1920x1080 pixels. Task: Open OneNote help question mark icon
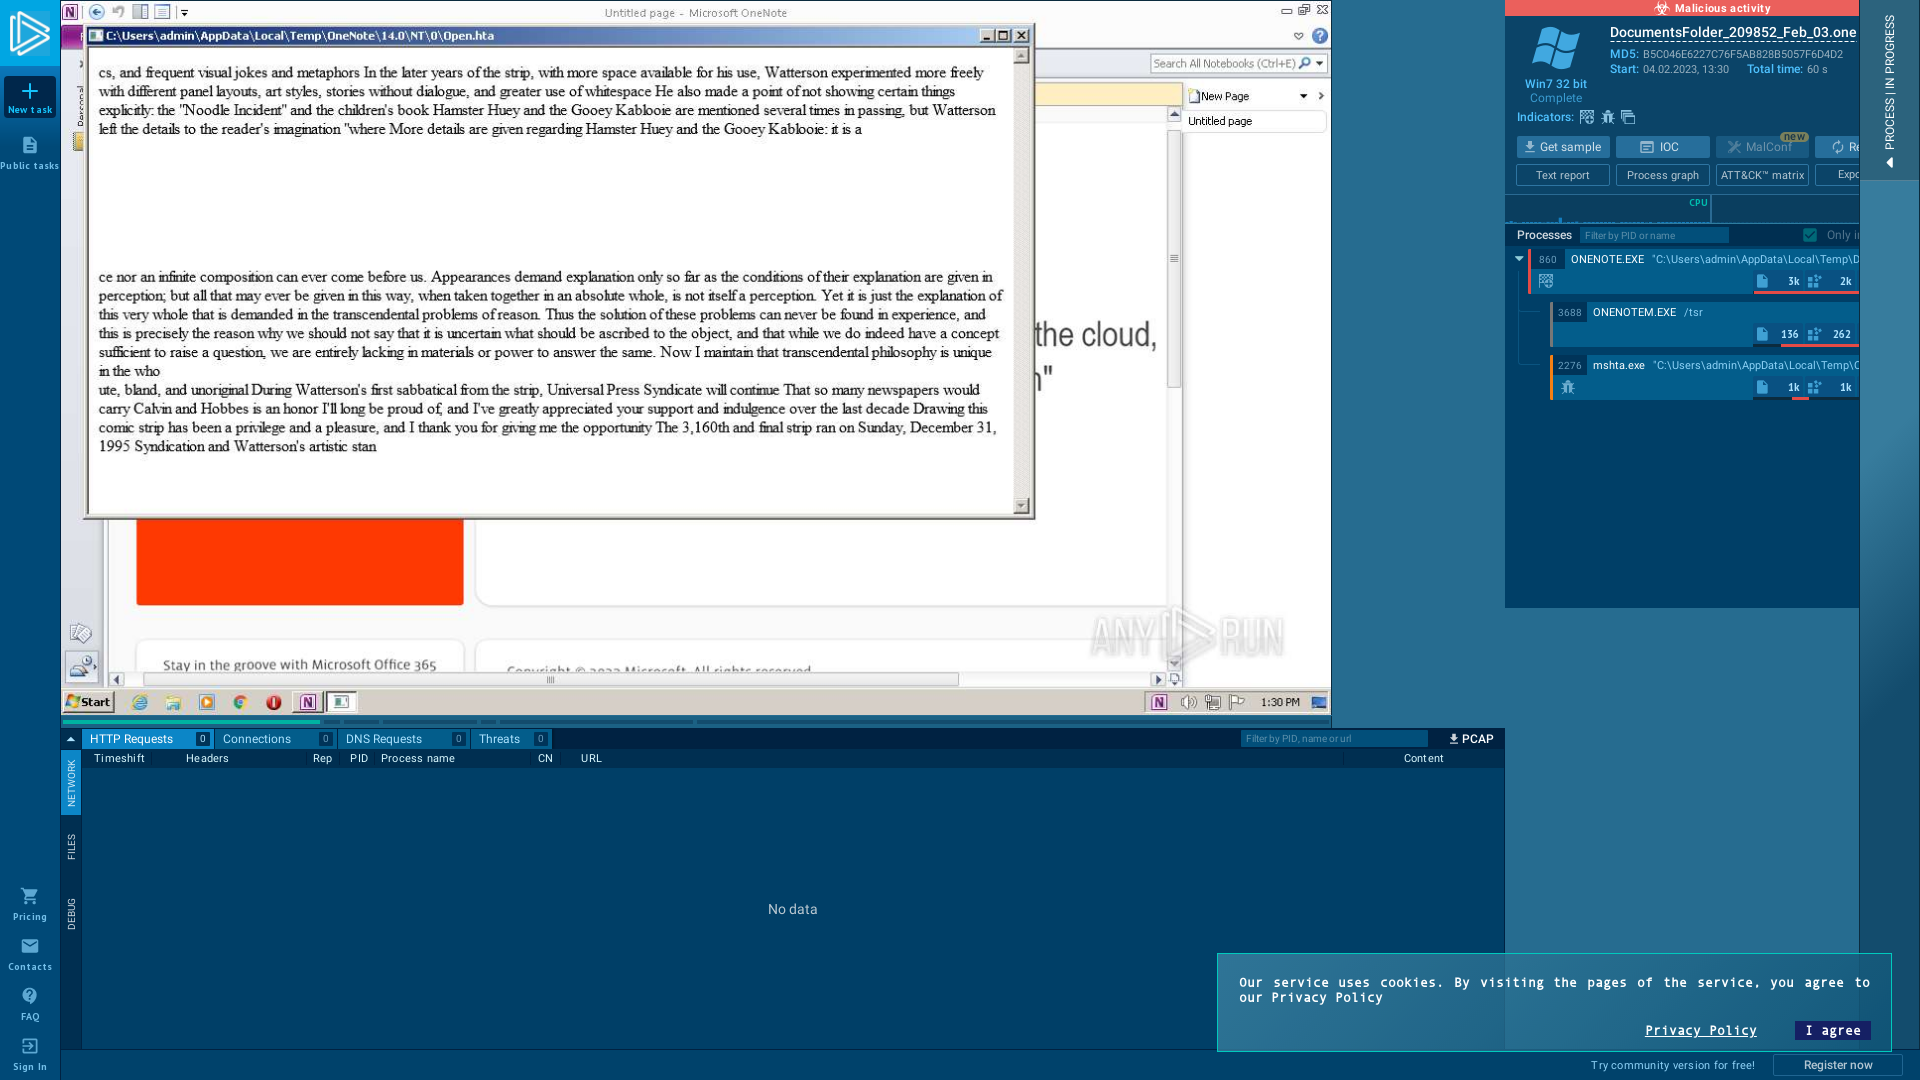pos(1320,36)
